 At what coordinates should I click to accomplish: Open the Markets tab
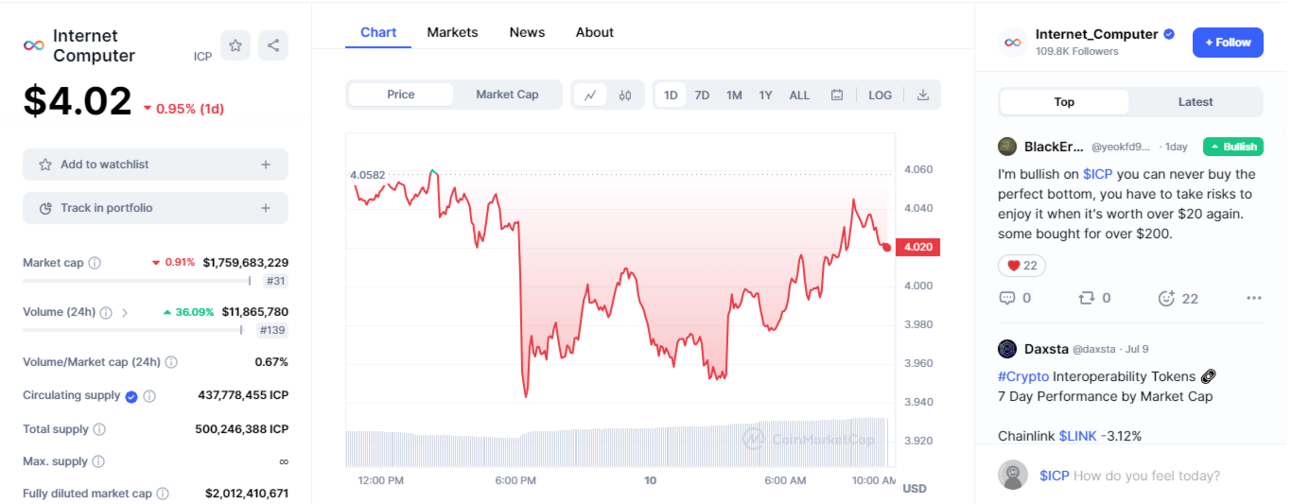coord(452,32)
